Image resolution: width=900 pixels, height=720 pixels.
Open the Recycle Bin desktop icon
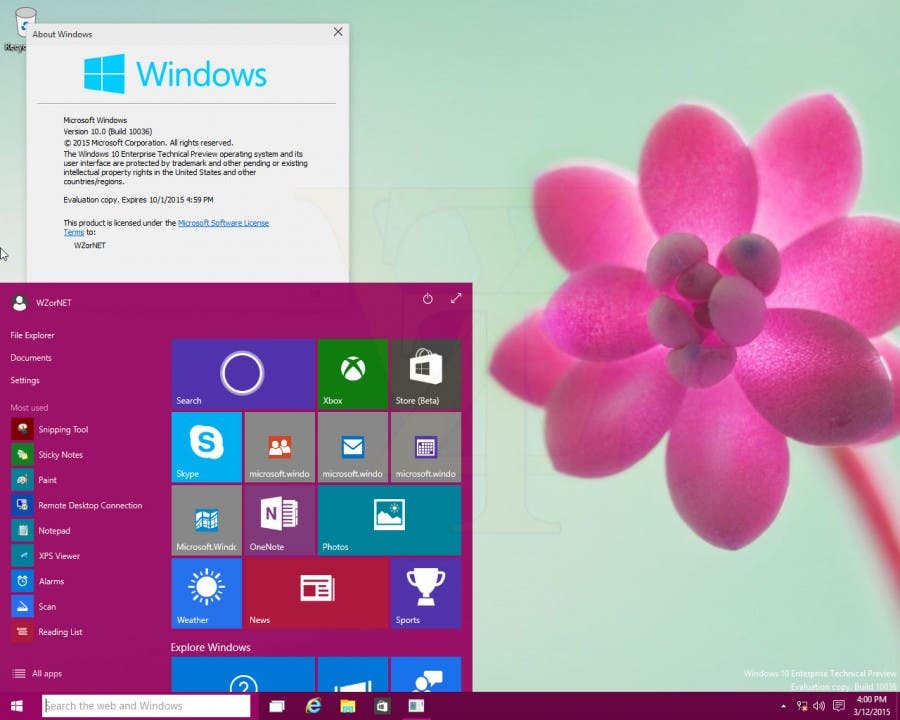[22, 29]
